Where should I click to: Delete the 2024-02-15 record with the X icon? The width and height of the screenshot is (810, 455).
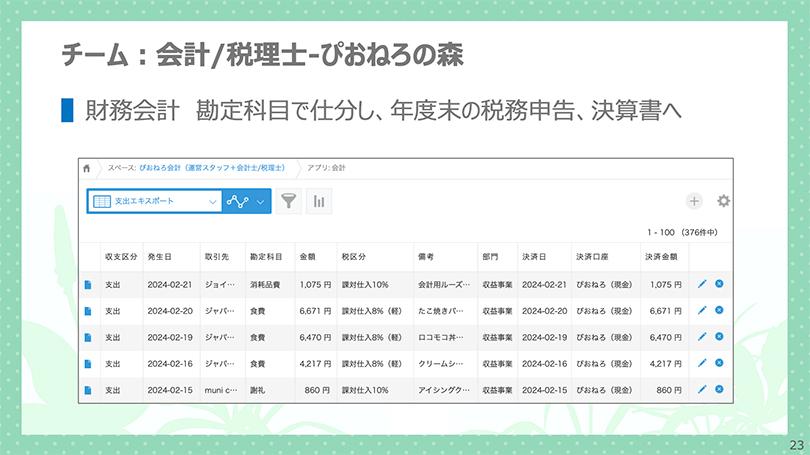click(x=719, y=388)
